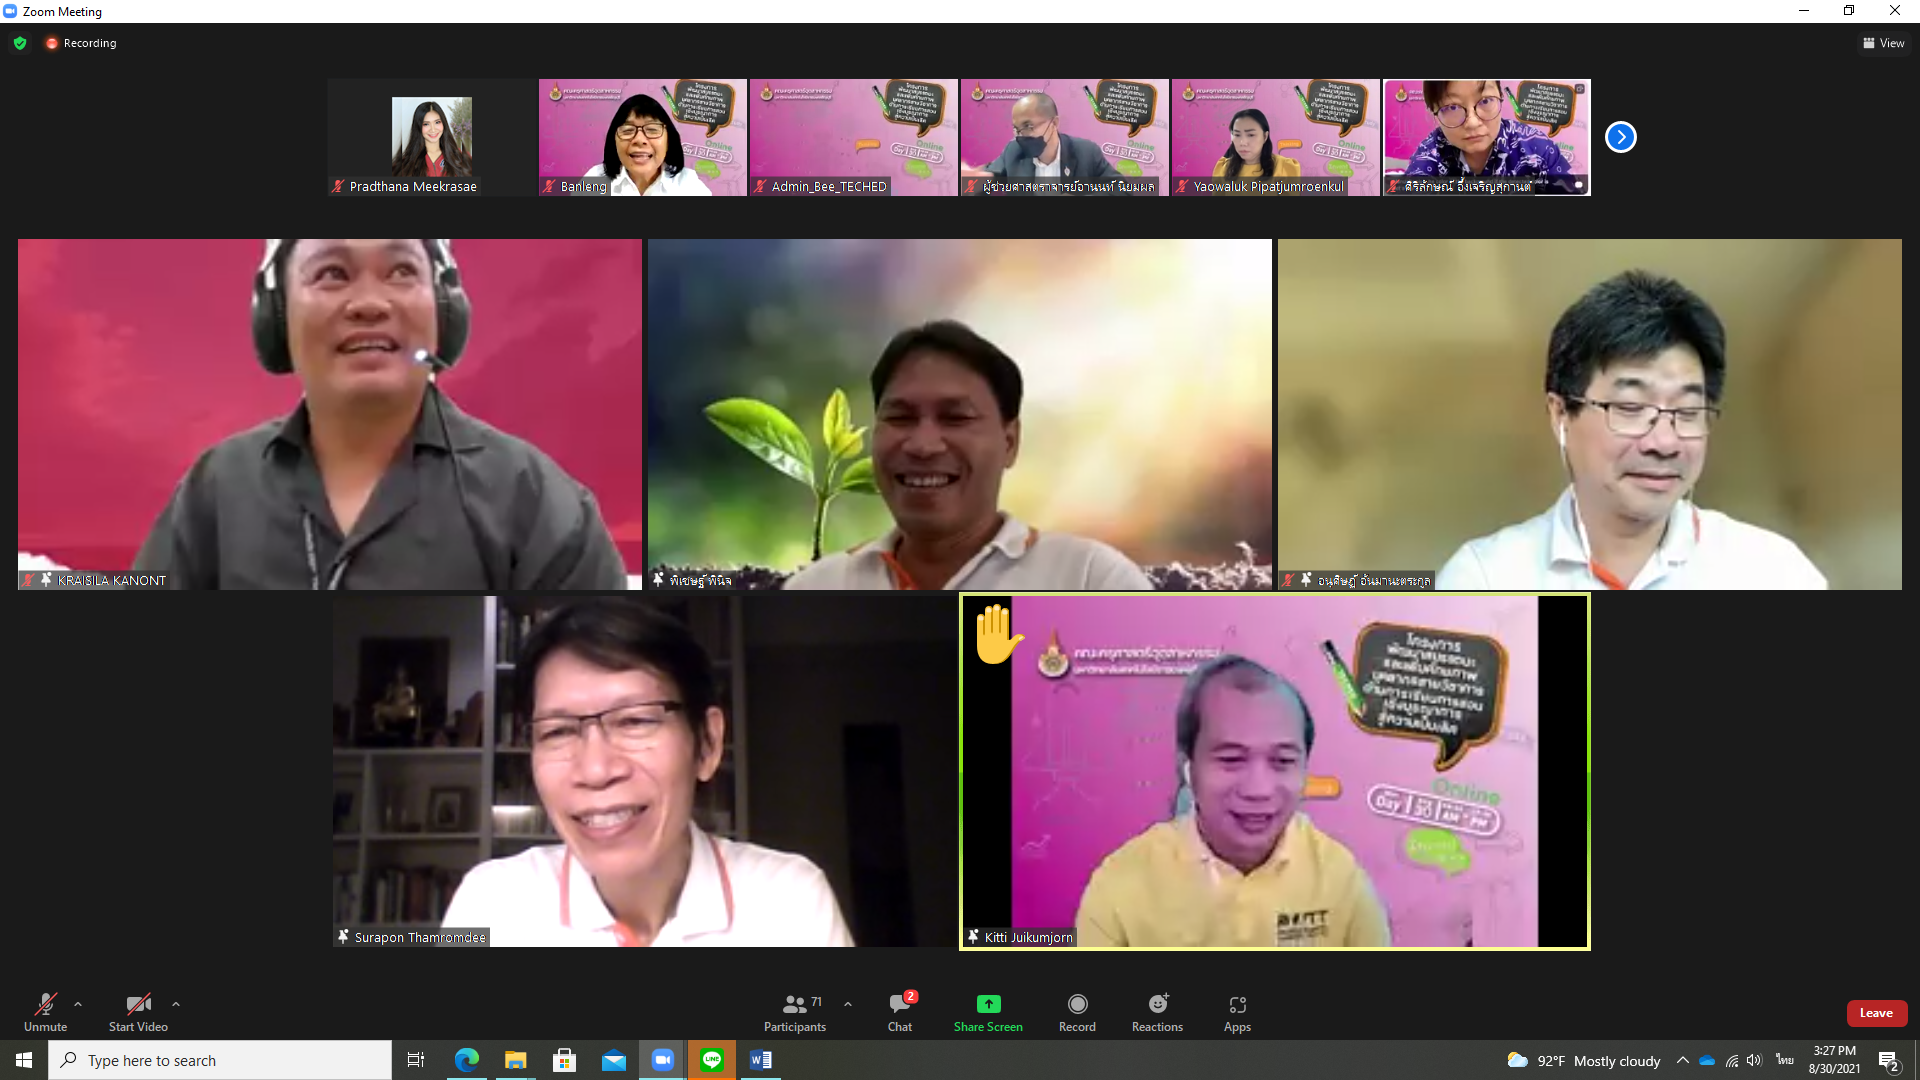This screenshot has width=1920, height=1080.
Task: Open LINE app from taskbar
Action: coord(712,1060)
